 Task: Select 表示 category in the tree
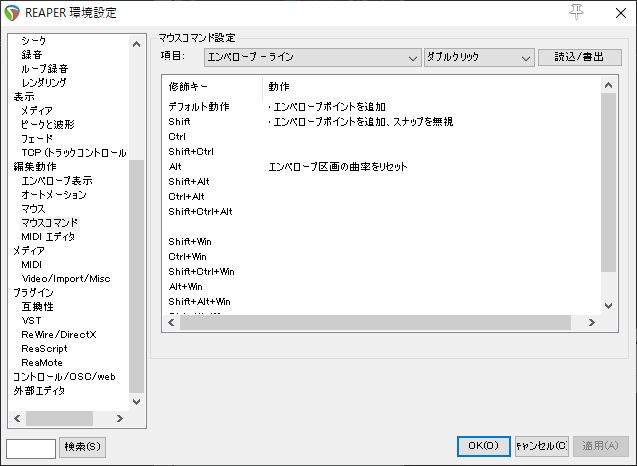(x=24, y=97)
